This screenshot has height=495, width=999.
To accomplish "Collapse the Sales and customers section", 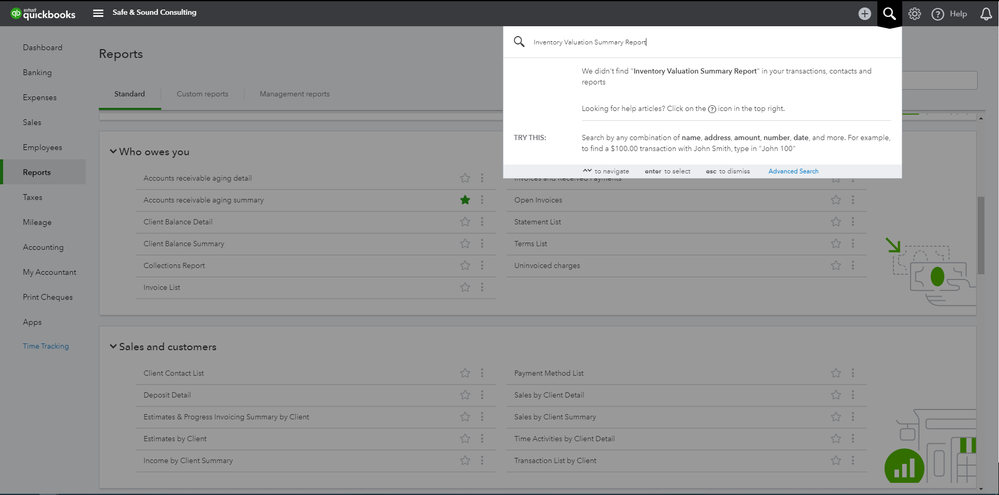I will tap(113, 347).
